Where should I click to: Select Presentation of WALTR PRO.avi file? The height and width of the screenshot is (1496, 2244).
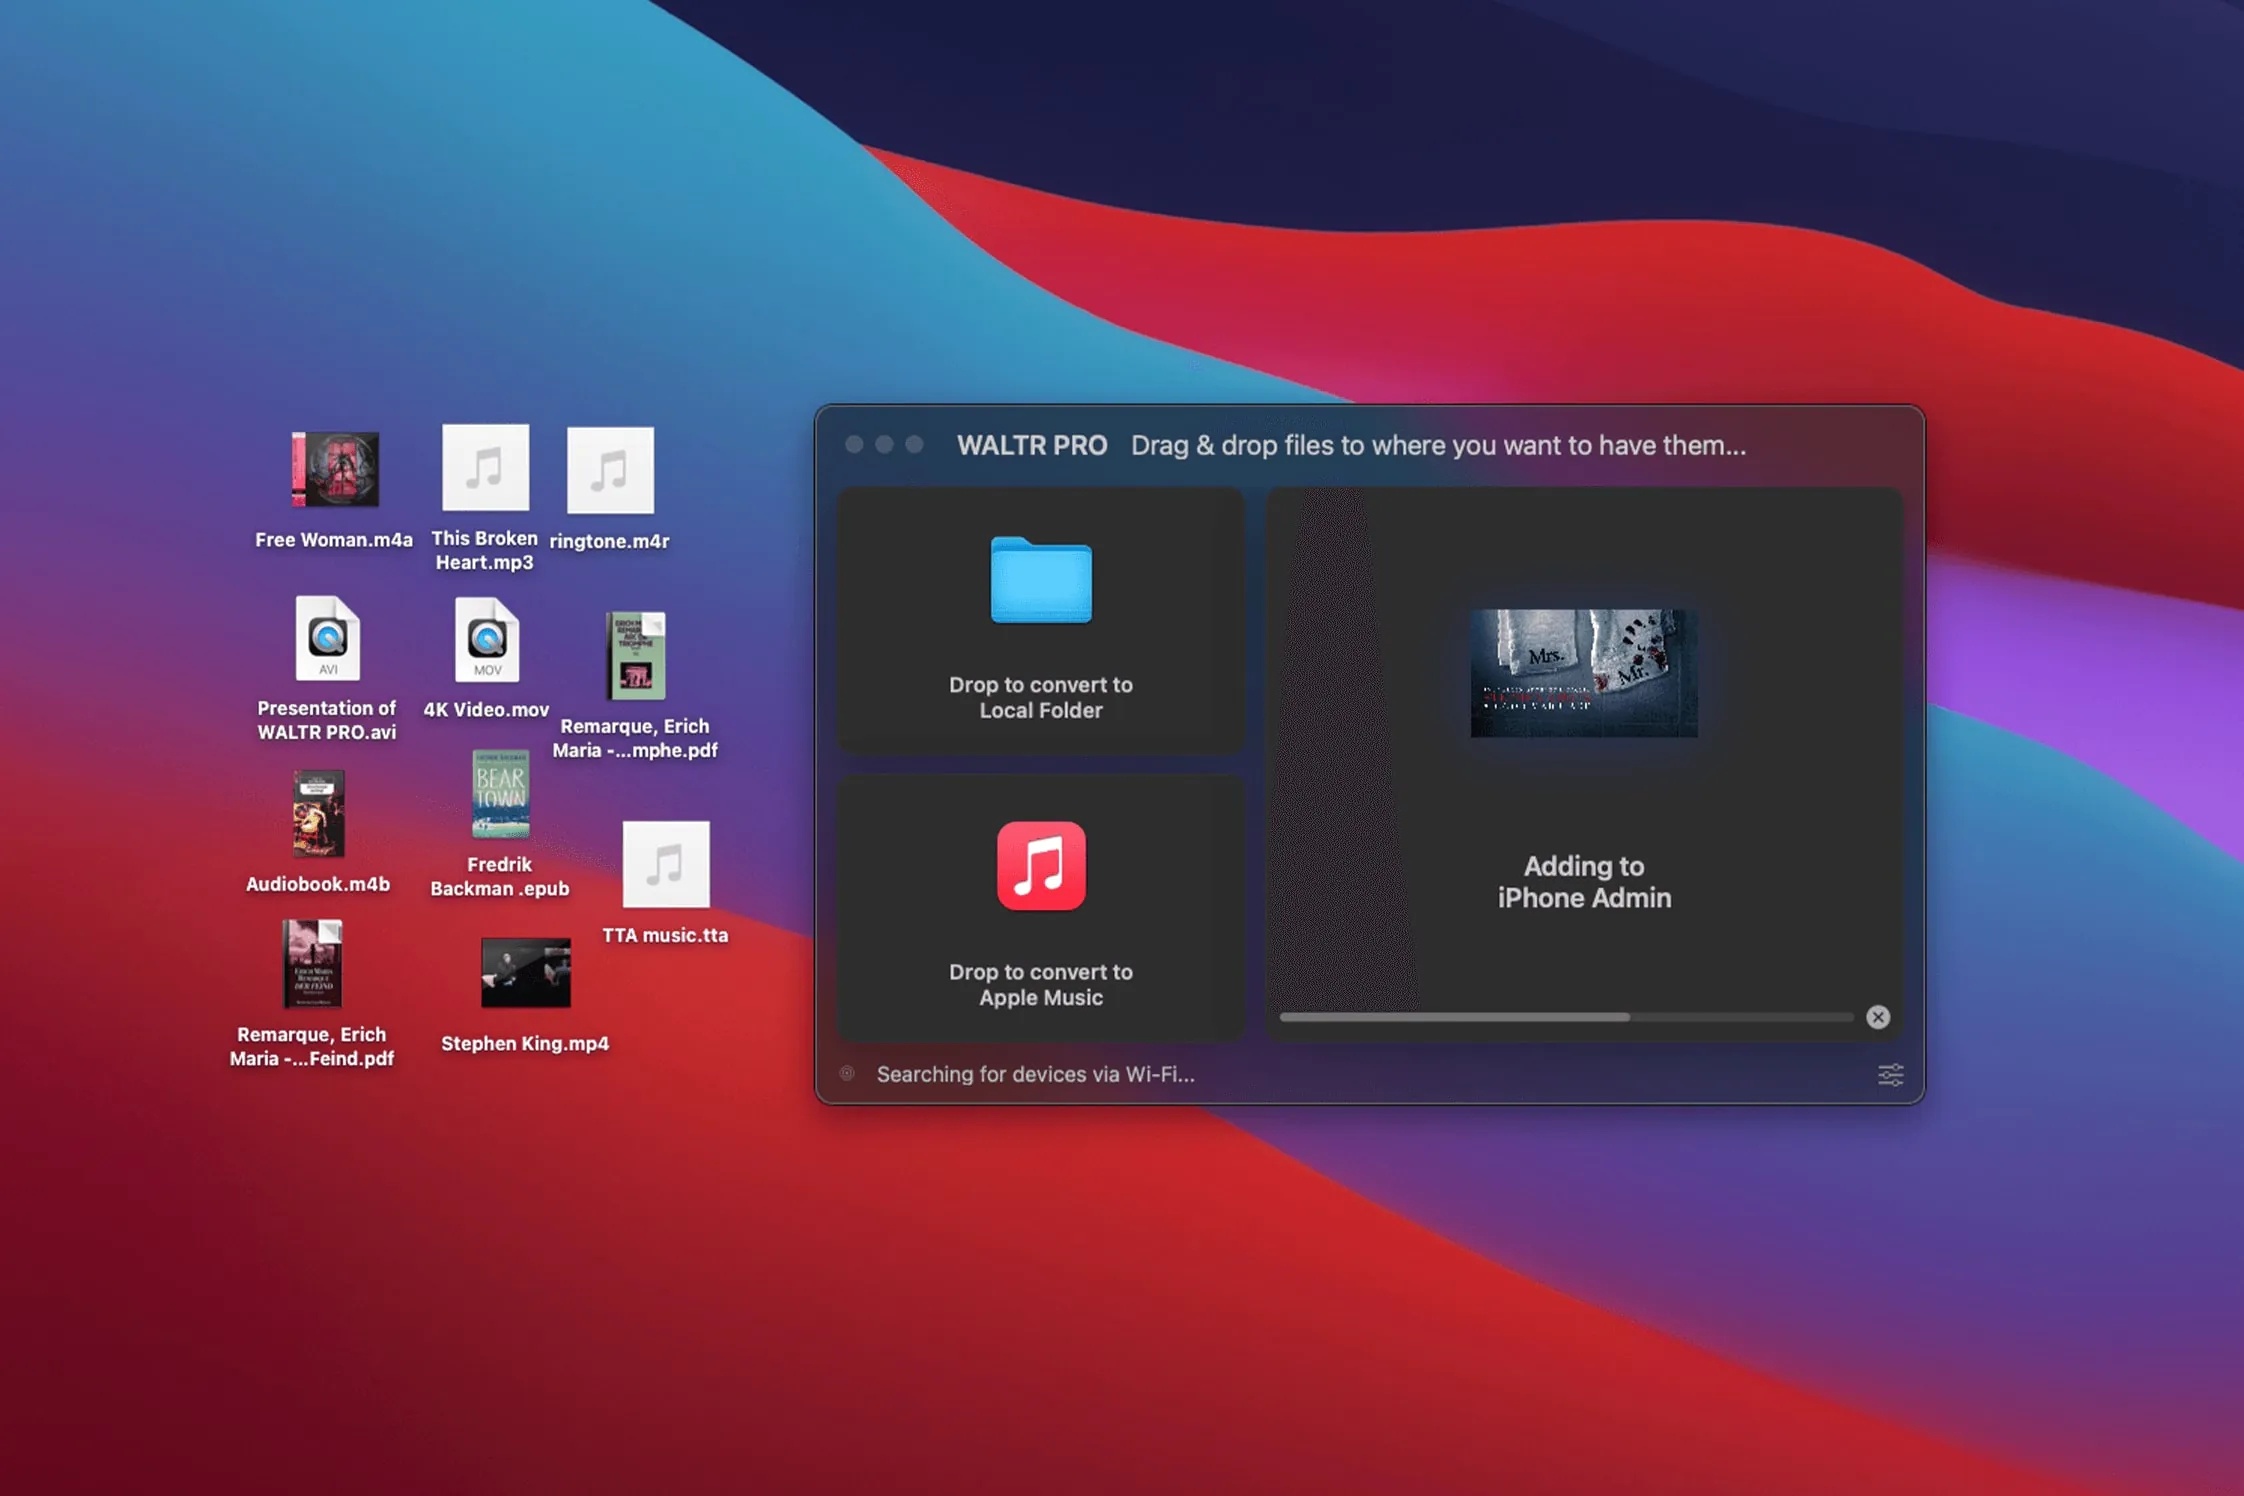click(x=327, y=640)
